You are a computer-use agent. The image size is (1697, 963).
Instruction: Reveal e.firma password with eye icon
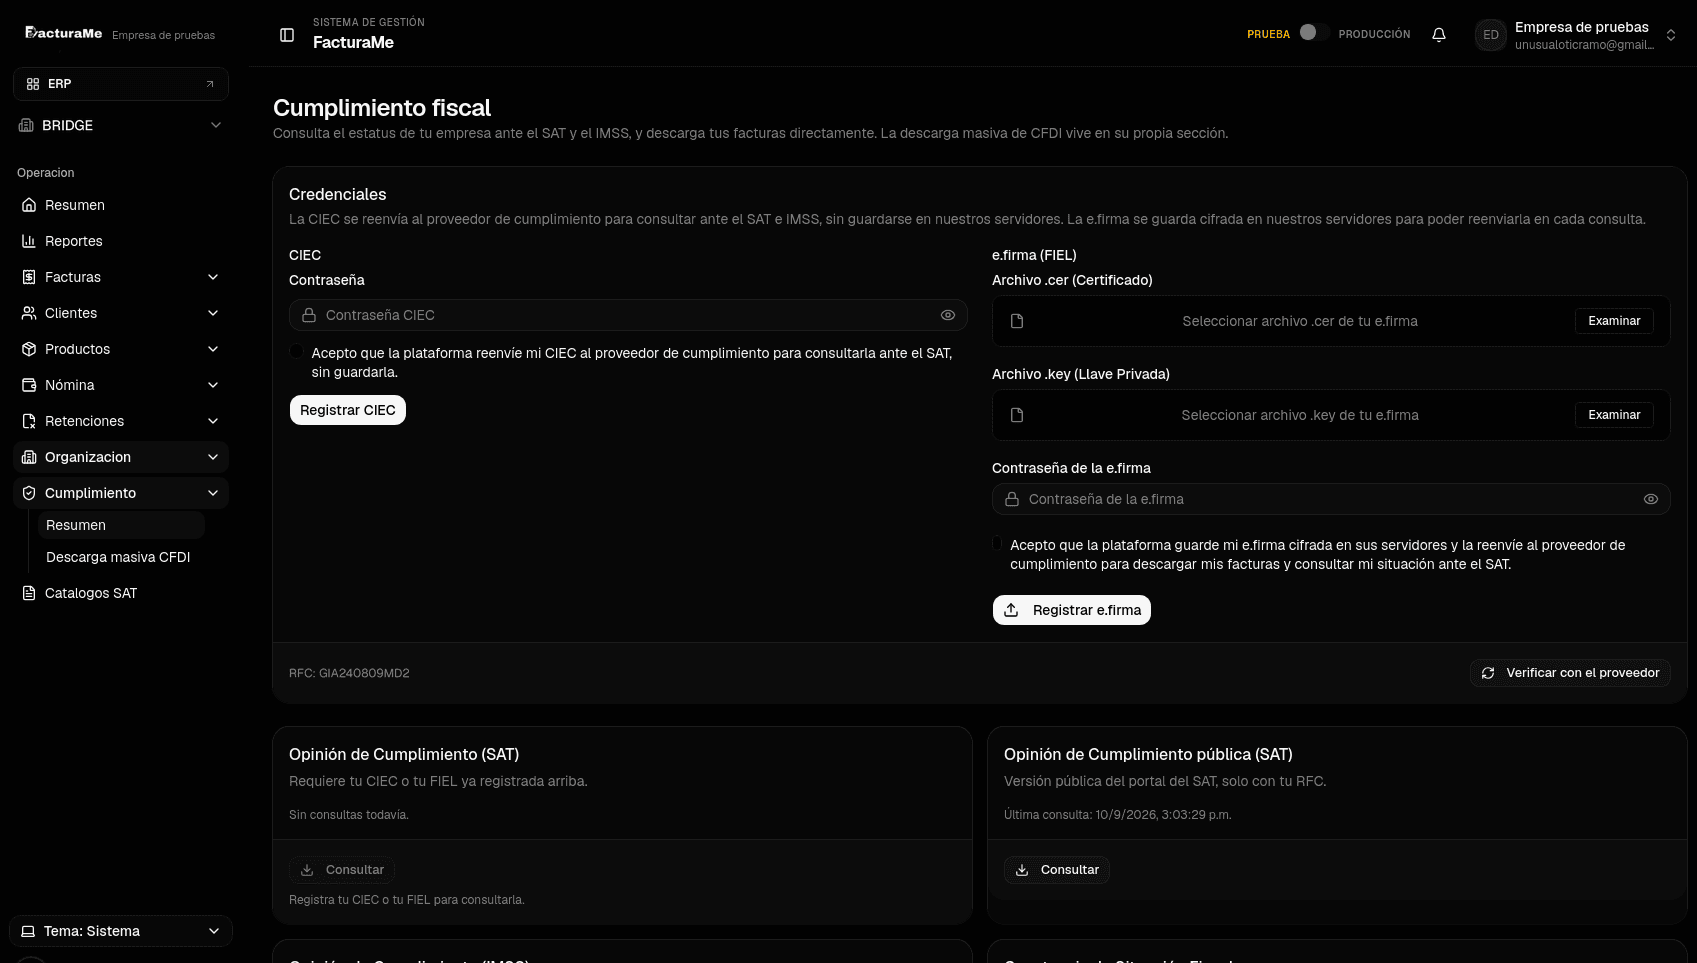click(1651, 499)
